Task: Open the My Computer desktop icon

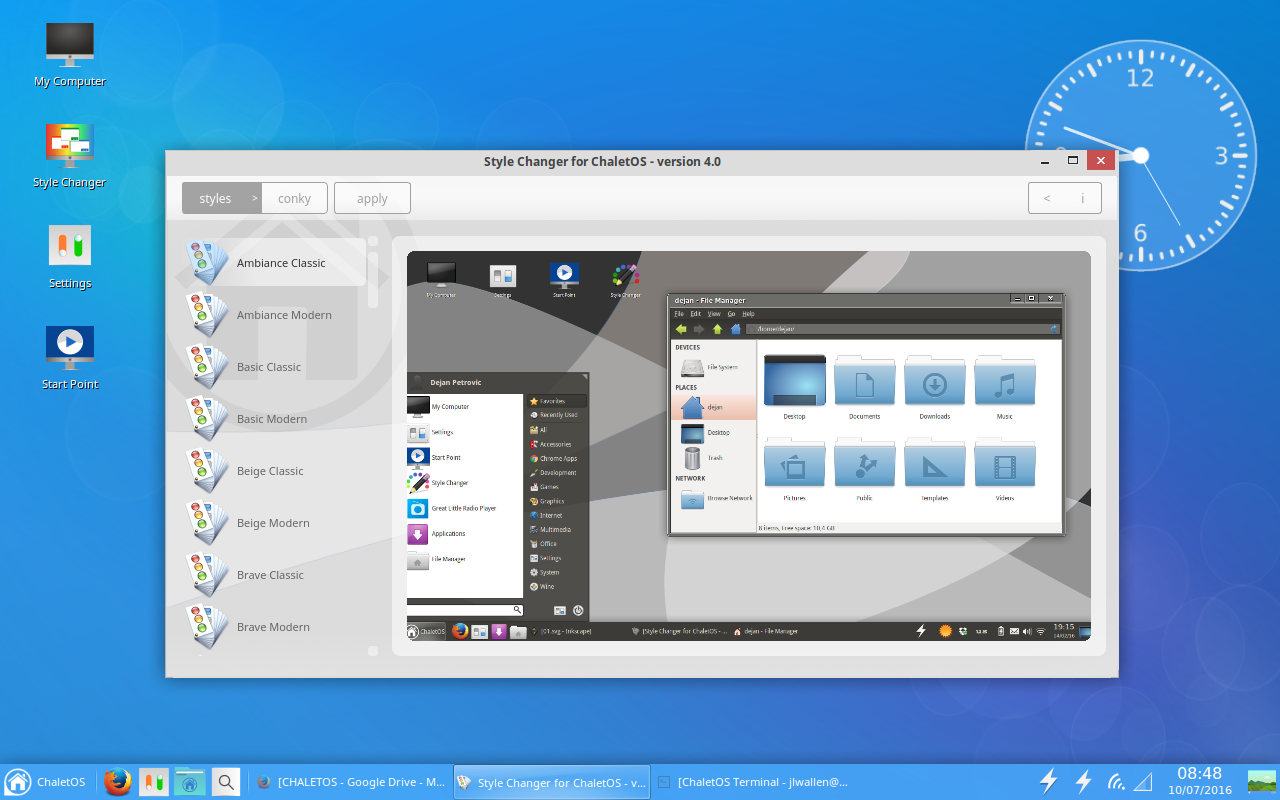Action: coord(70,54)
